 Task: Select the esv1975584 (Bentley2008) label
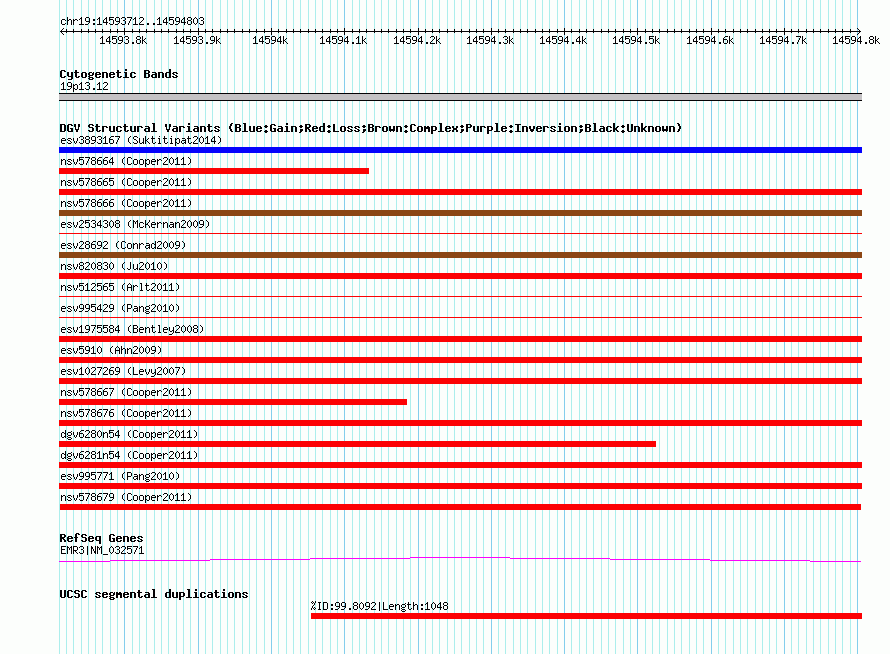tap(132, 329)
